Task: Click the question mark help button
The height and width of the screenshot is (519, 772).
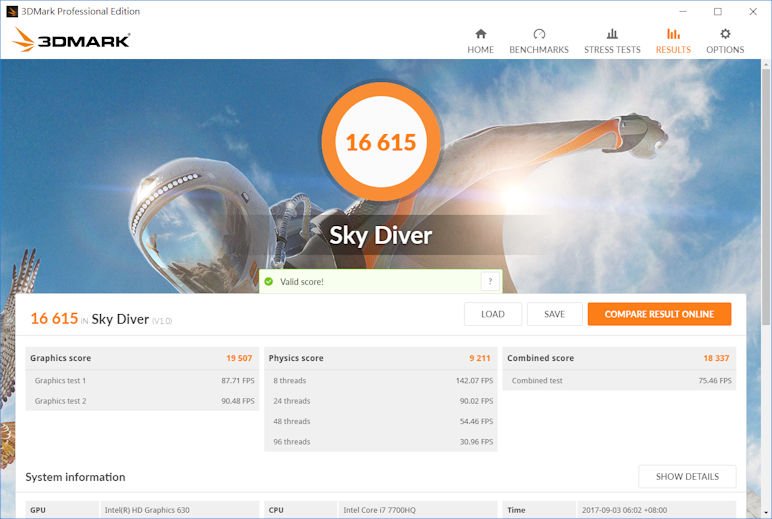Action: pos(490,281)
